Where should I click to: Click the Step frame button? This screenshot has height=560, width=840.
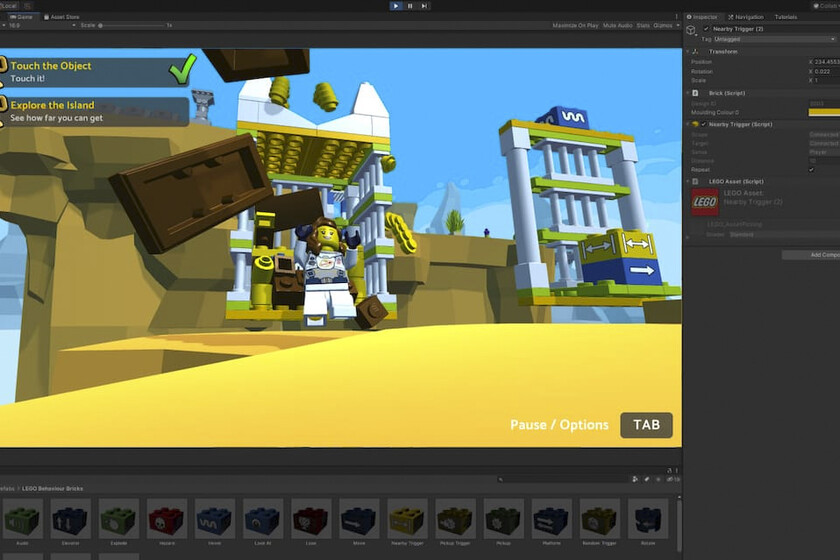[x=424, y=6]
